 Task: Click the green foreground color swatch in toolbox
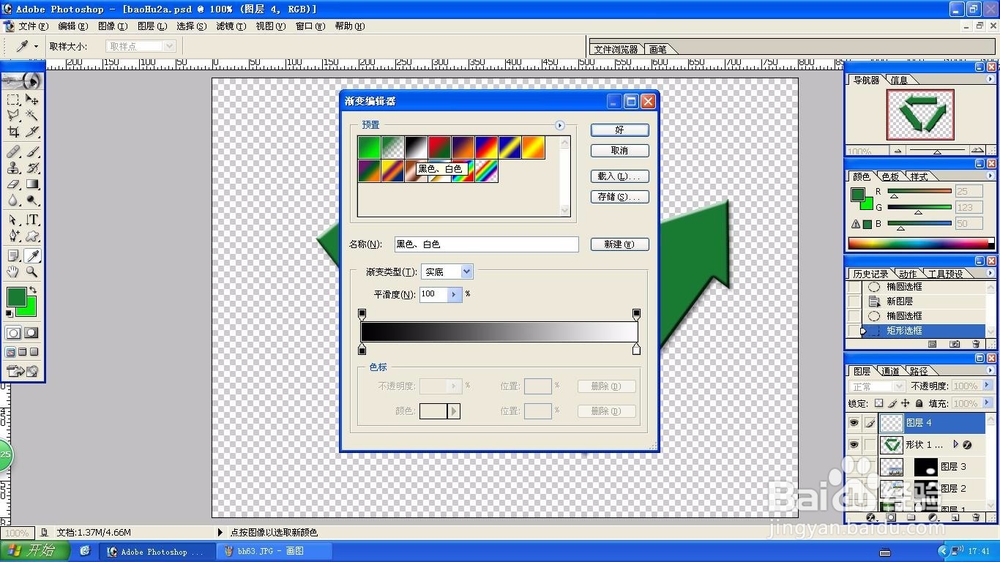[17, 297]
